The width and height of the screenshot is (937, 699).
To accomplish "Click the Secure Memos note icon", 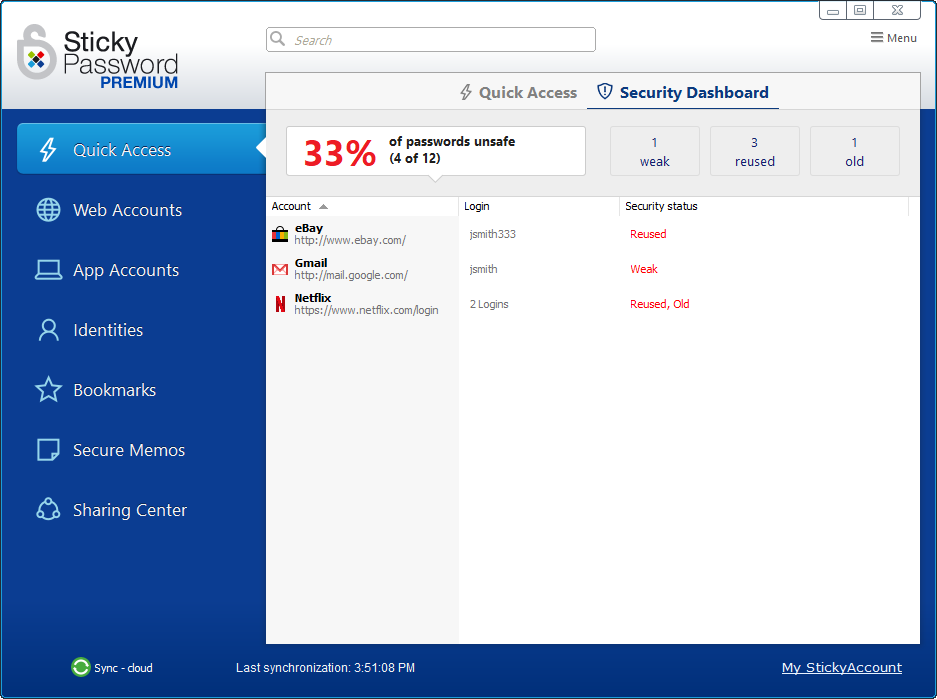I will point(48,450).
